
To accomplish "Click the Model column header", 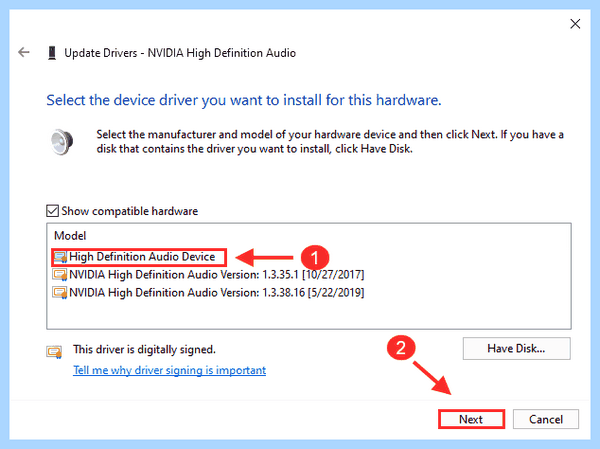I will click(70, 236).
